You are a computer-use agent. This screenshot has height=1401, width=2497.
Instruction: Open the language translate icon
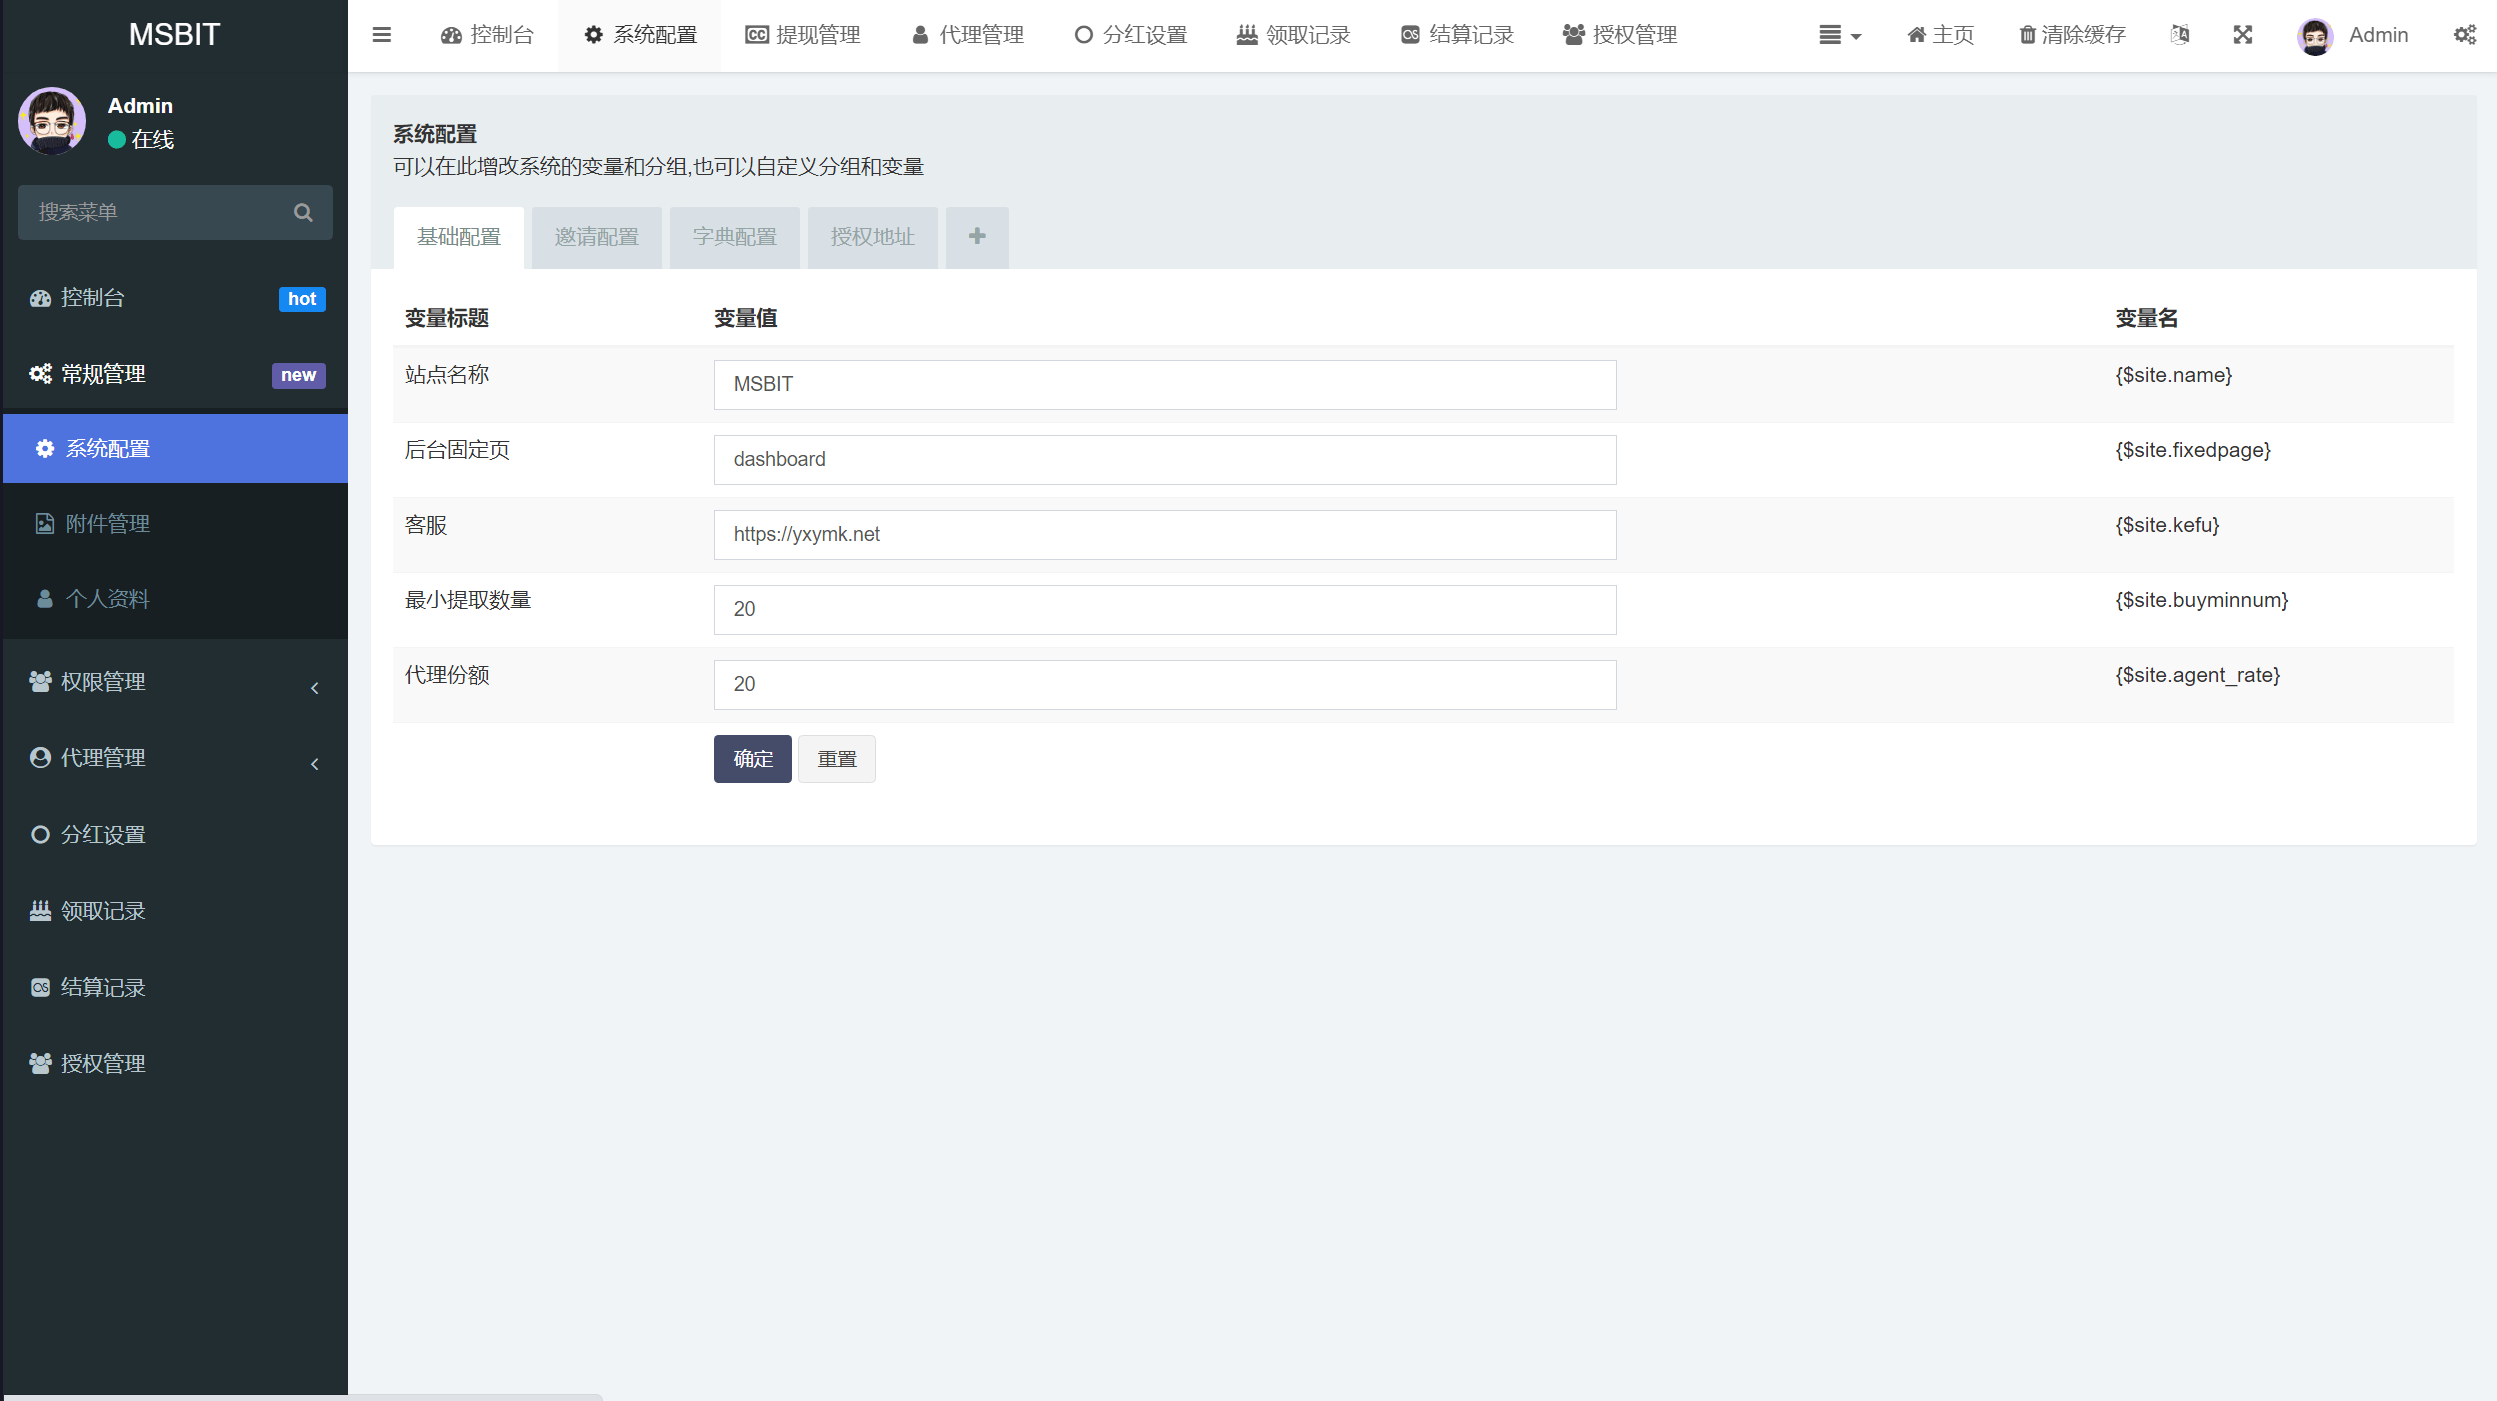point(2180,35)
